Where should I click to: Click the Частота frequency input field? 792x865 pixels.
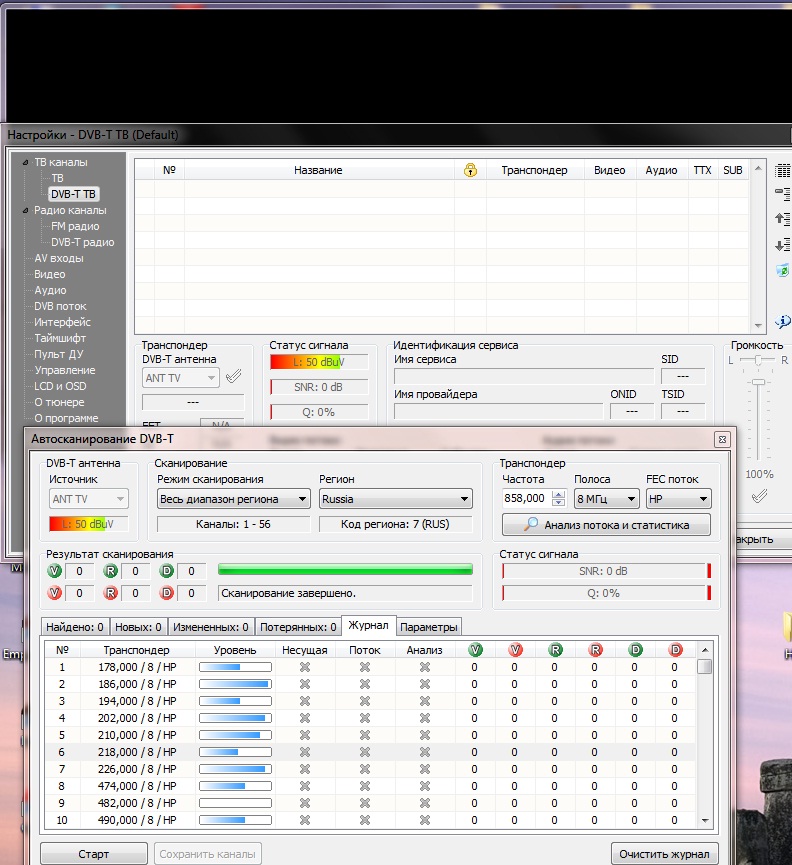click(x=525, y=498)
